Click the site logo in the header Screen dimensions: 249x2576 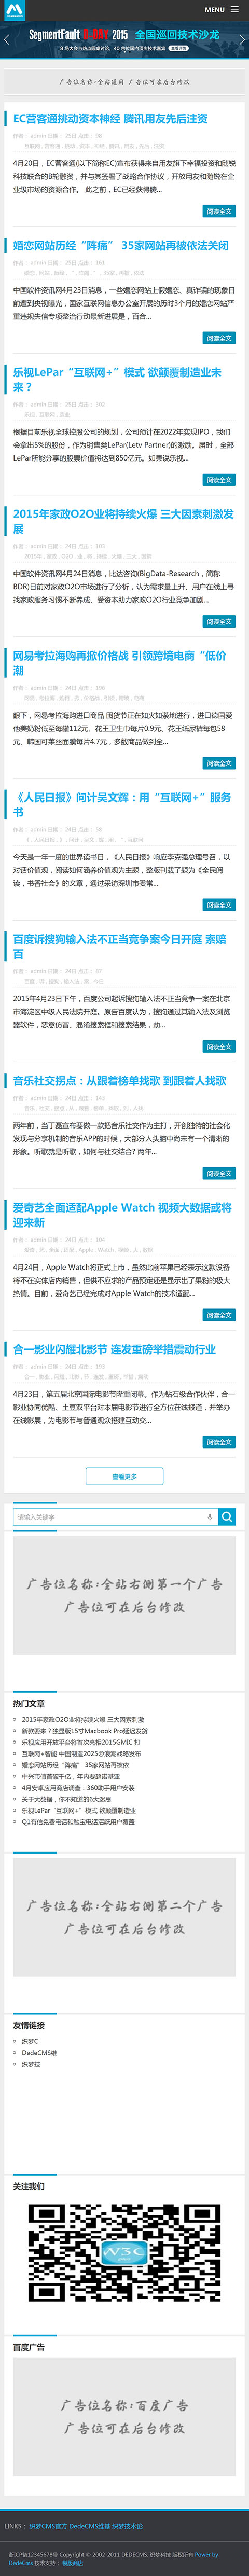(x=14, y=10)
